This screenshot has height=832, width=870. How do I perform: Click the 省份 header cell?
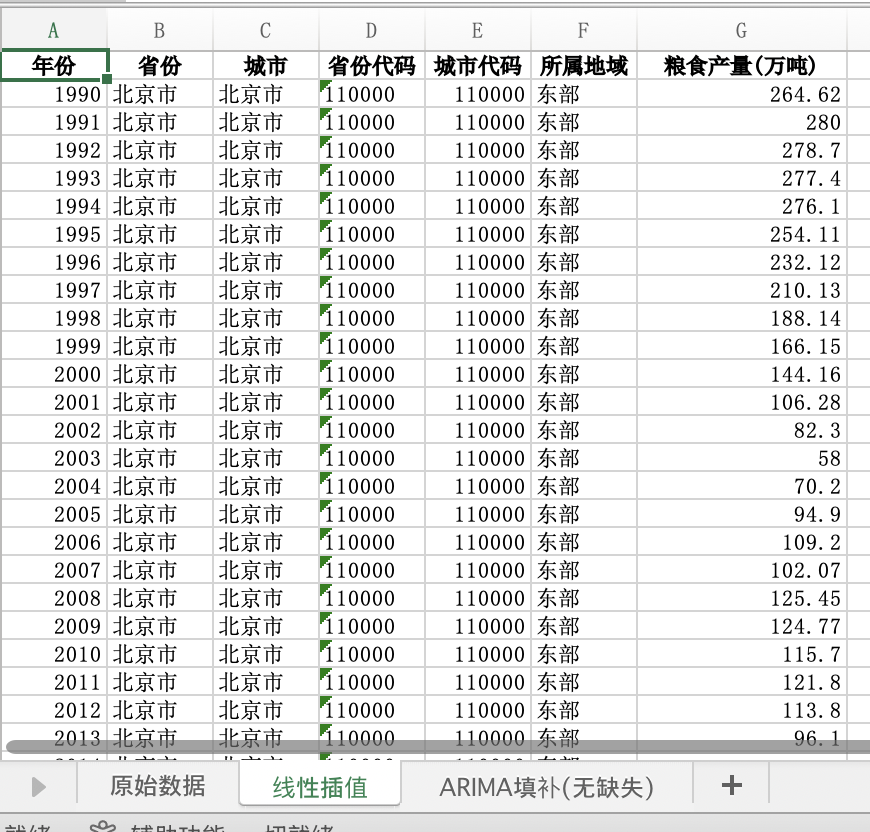tap(160, 65)
